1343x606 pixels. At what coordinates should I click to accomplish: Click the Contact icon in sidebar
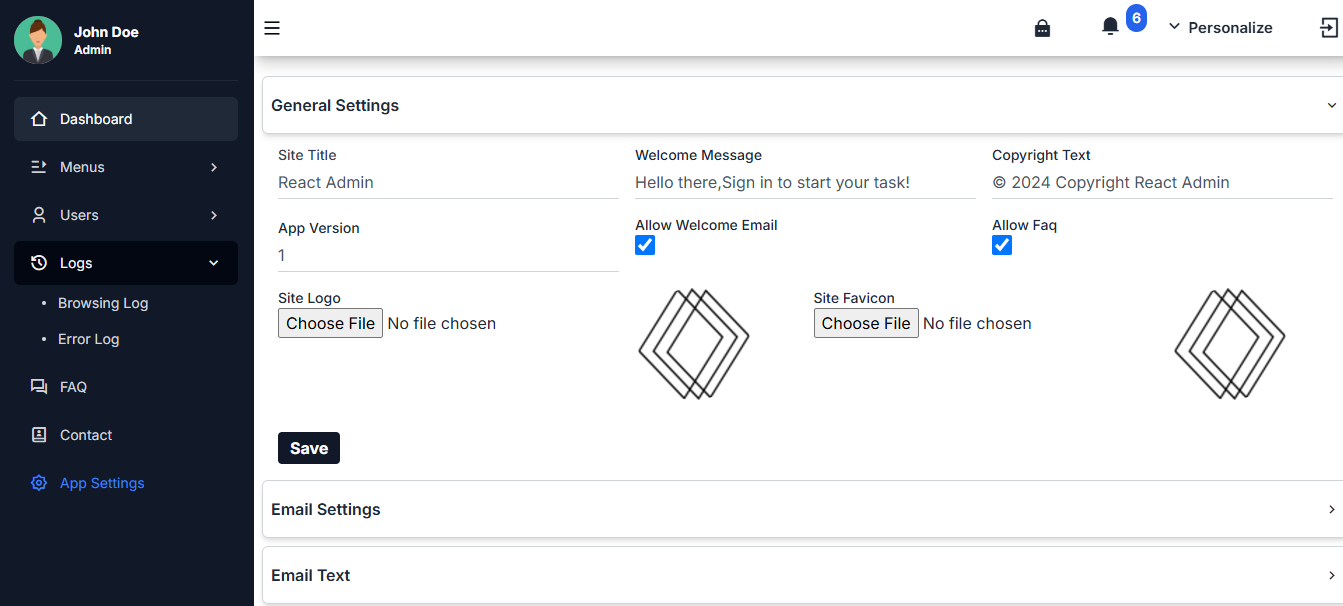[39, 435]
